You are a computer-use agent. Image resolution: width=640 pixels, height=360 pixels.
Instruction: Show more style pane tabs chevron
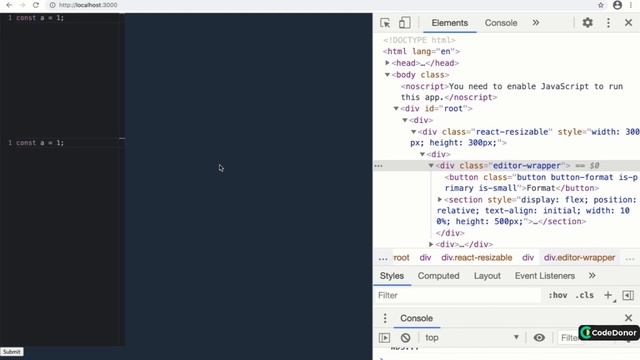592,276
